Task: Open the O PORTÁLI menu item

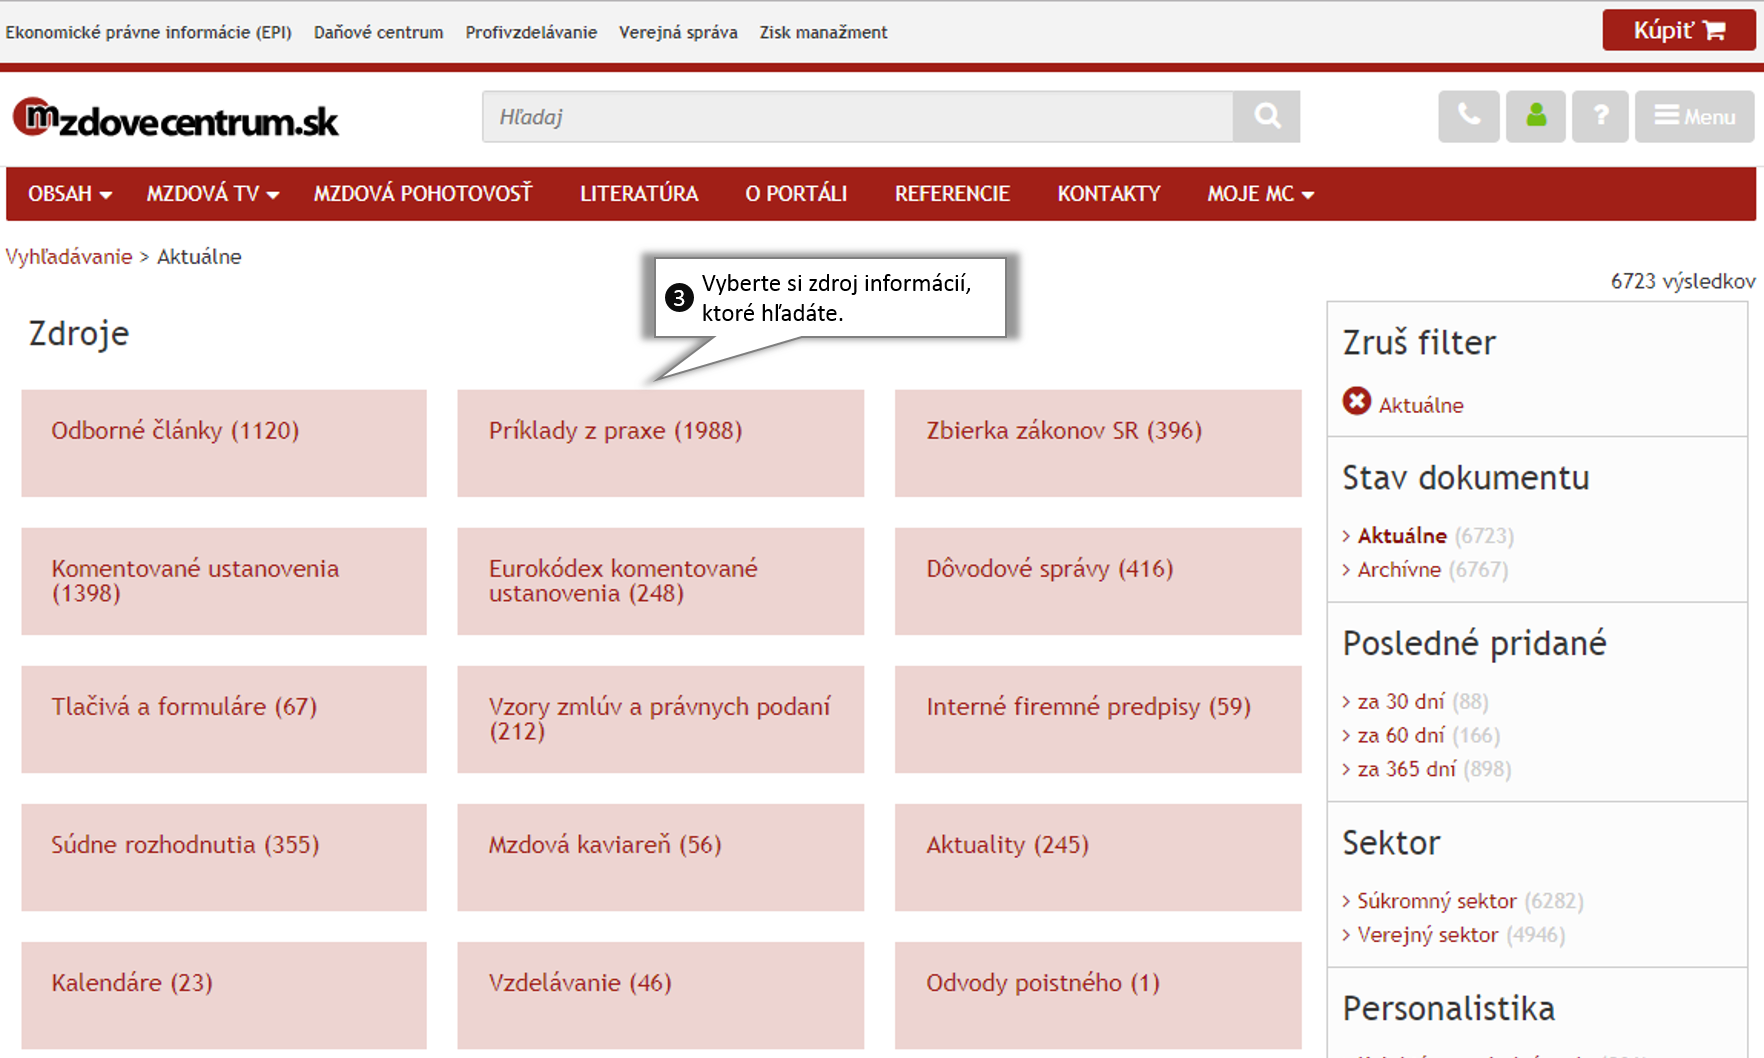Action: click(796, 194)
